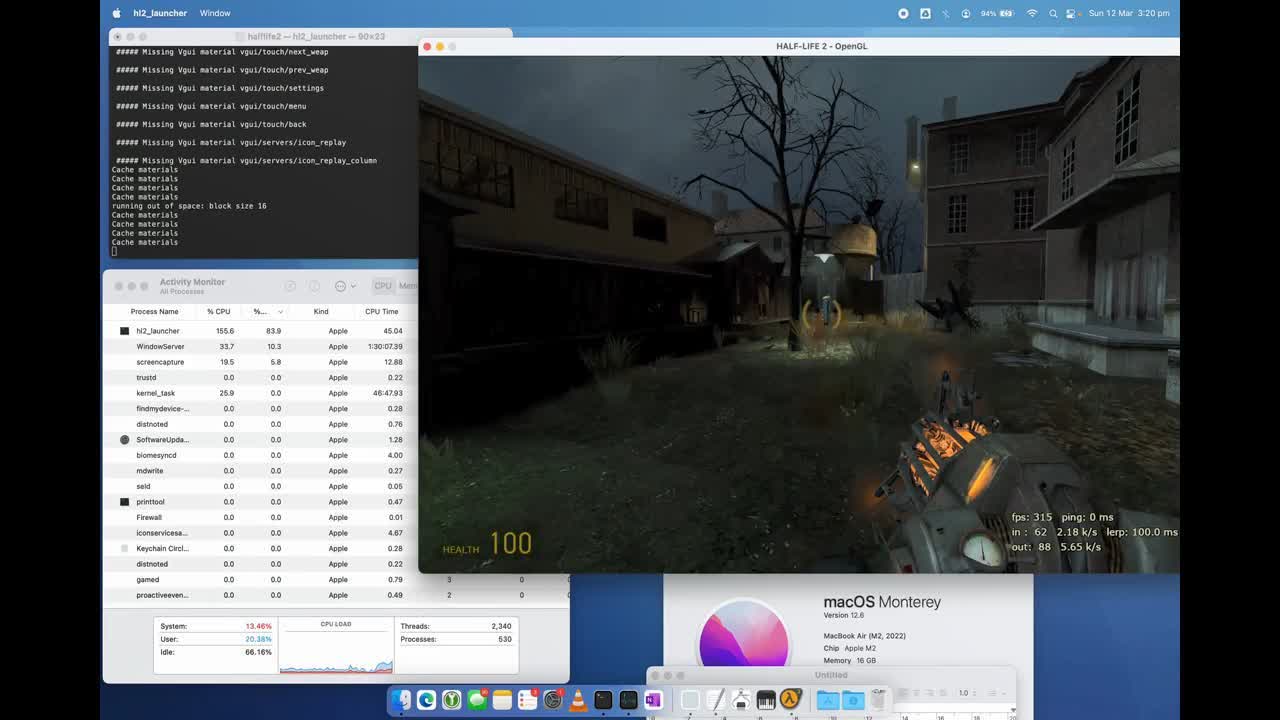
Task: Switch to the CPU tab in Activity Monitor
Action: (x=383, y=286)
